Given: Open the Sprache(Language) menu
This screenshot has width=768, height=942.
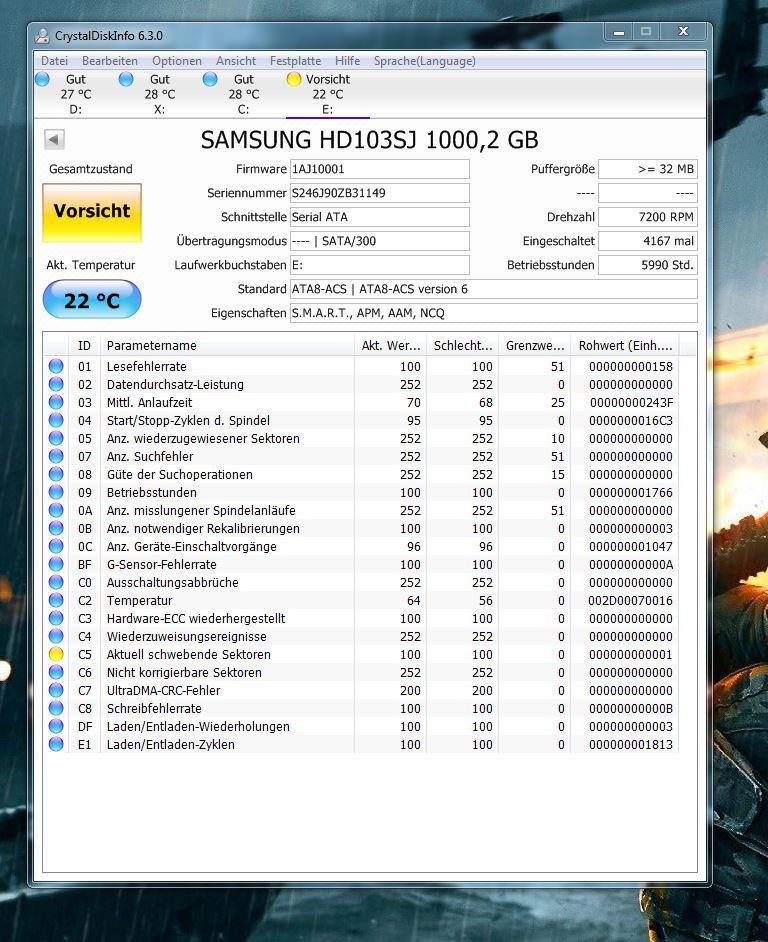Looking at the screenshot, I should coord(424,61).
